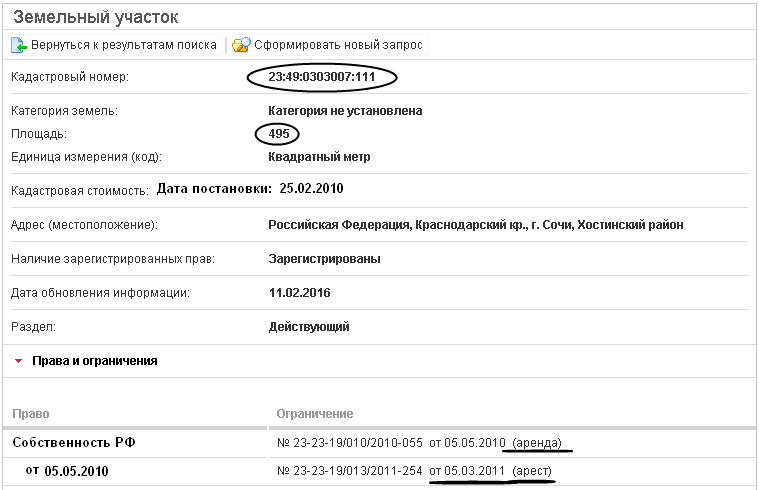Click the address value 'Российская Федерация, Краснодарский кр.'

coord(476,225)
